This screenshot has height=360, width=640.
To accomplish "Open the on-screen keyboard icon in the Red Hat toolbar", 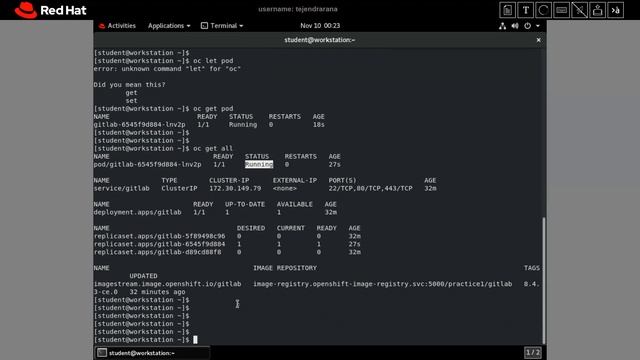I will [562, 10].
